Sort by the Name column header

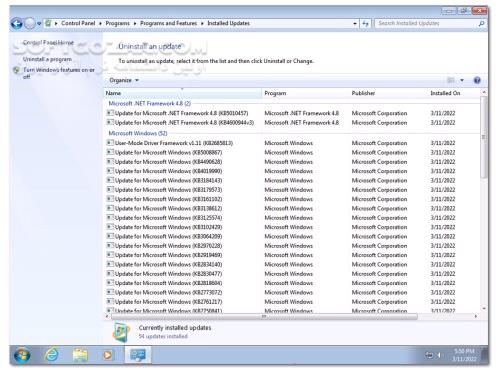(183, 93)
